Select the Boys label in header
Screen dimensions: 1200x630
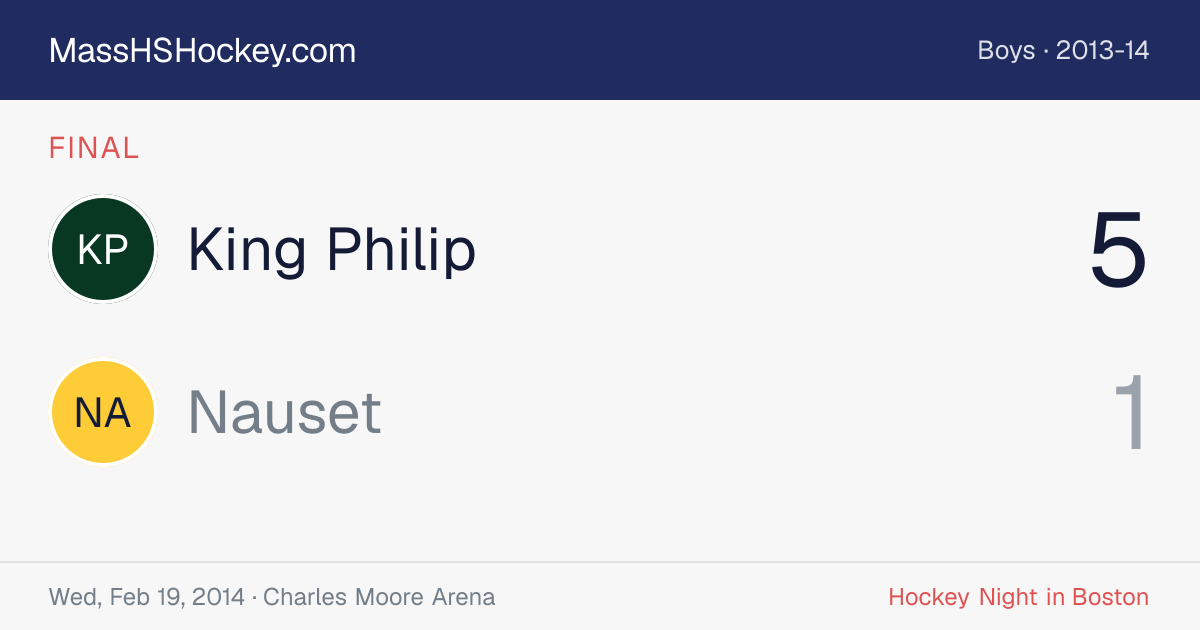coord(1006,51)
